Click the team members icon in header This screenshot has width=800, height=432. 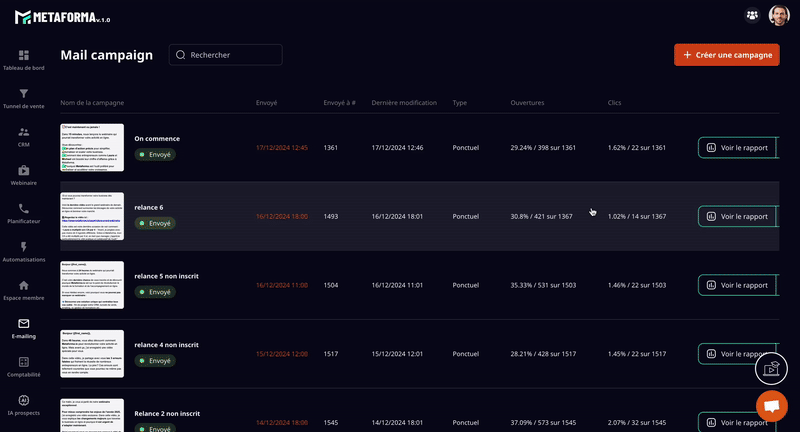click(x=752, y=15)
